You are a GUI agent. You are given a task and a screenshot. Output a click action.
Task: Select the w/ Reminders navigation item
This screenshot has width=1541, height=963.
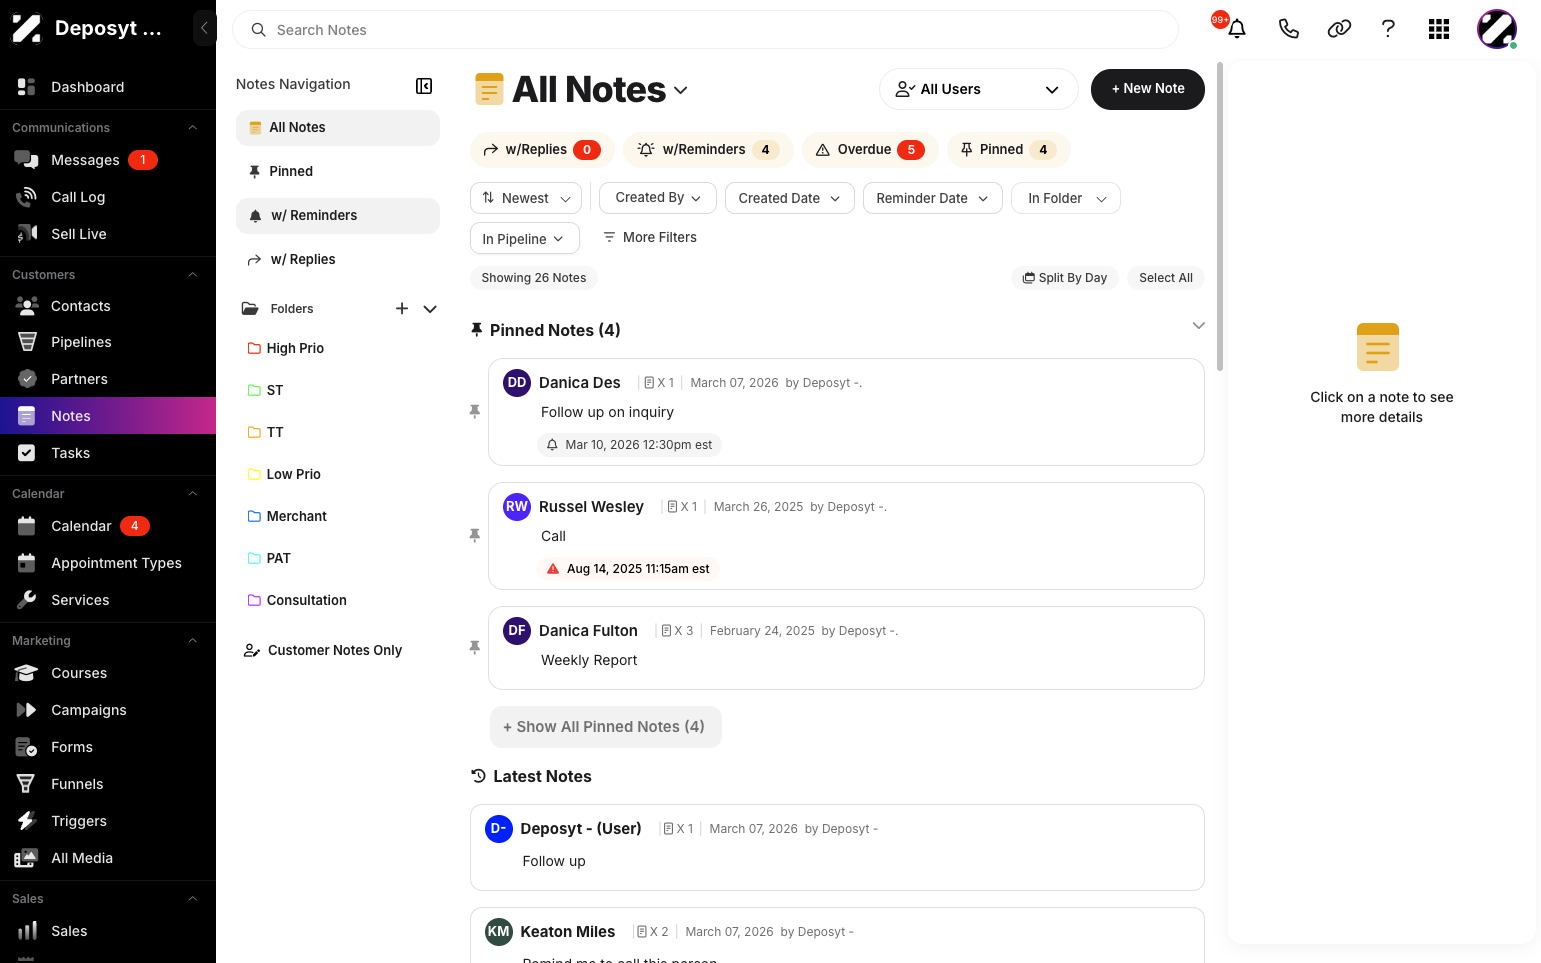[338, 216]
